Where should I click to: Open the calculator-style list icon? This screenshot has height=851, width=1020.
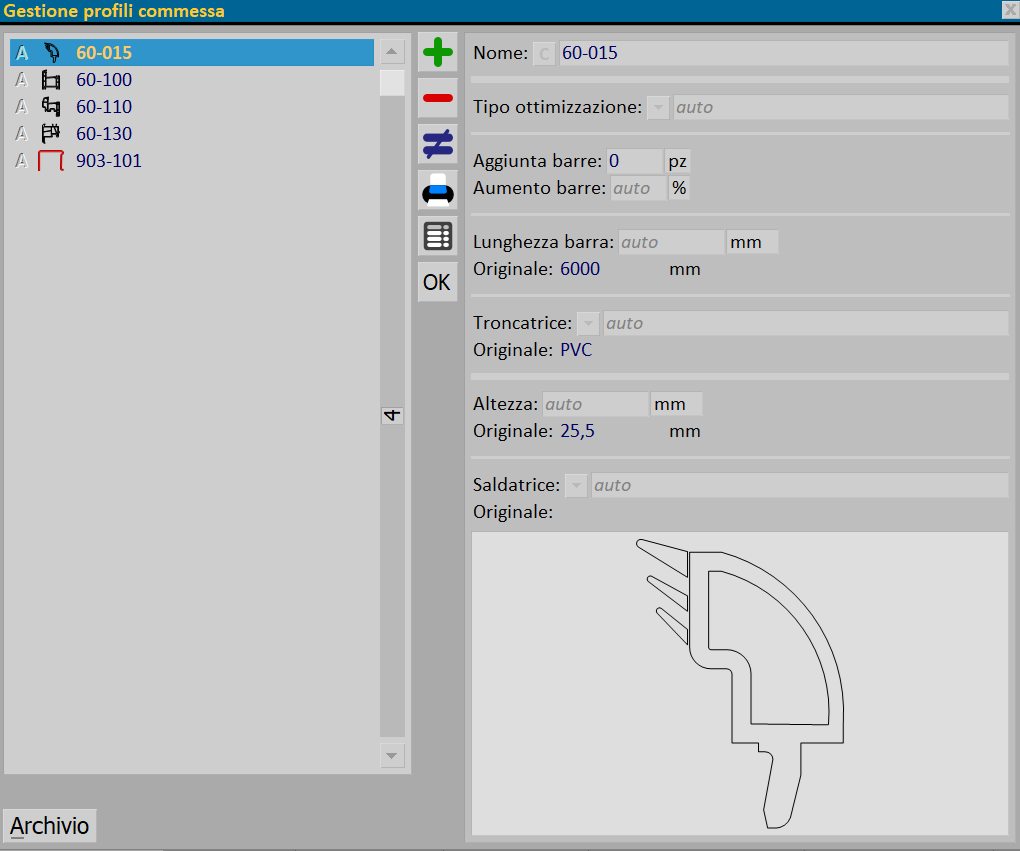click(x=437, y=236)
